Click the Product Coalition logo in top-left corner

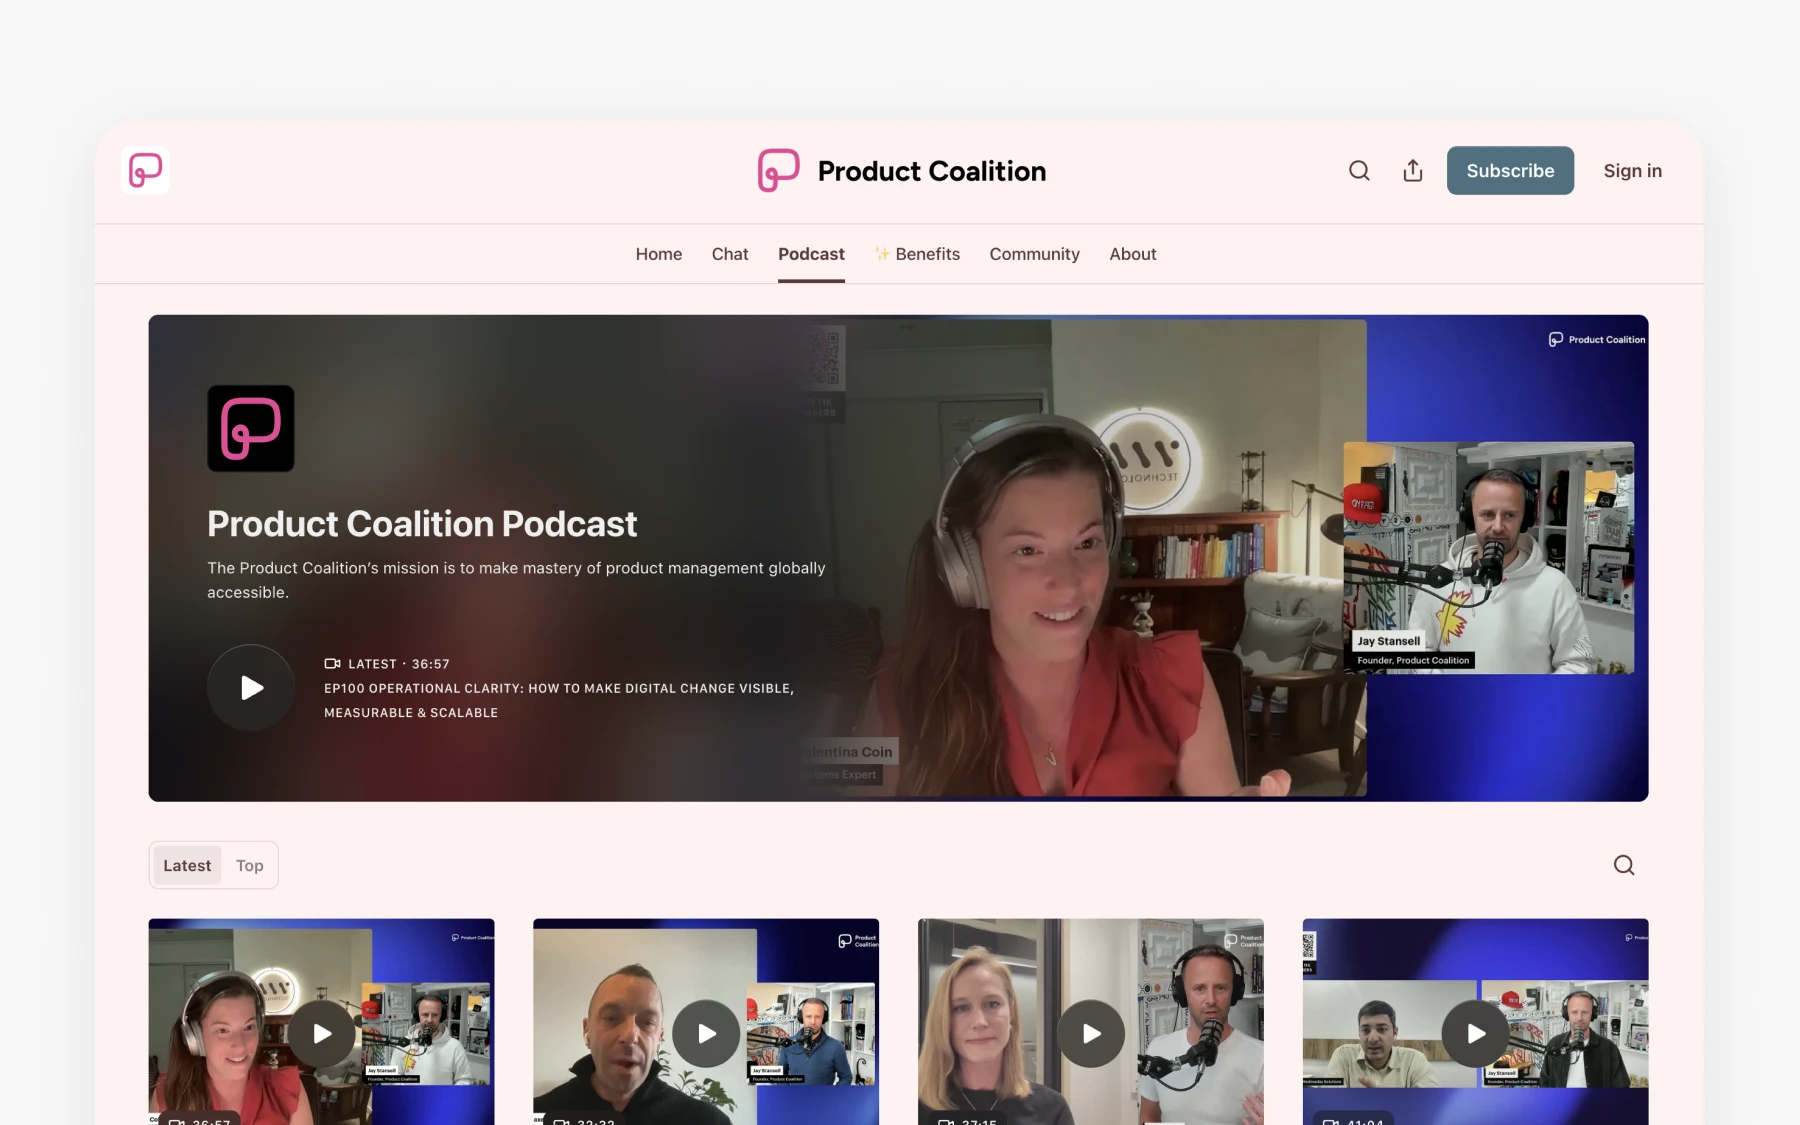[x=145, y=170]
